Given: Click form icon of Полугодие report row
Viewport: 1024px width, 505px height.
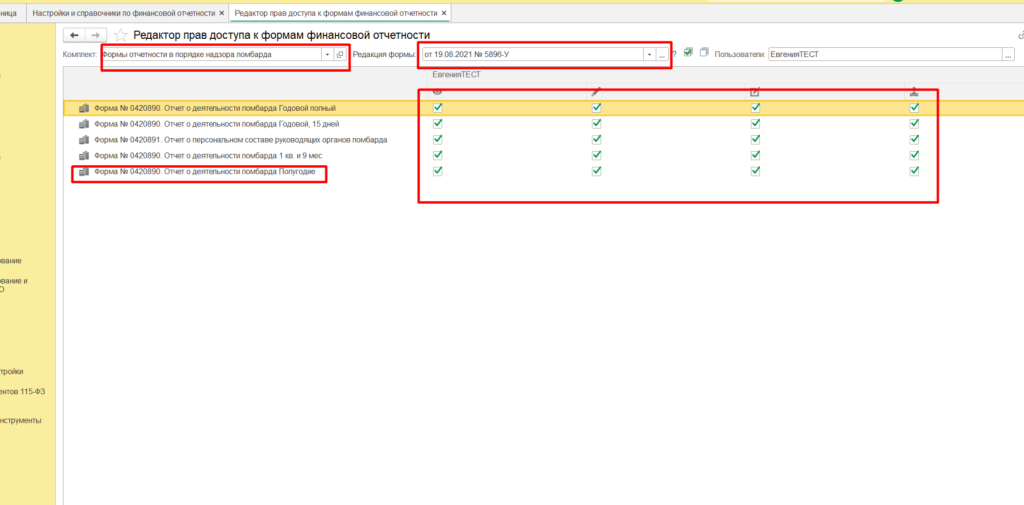Looking at the screenshot, I should [84, 172].
